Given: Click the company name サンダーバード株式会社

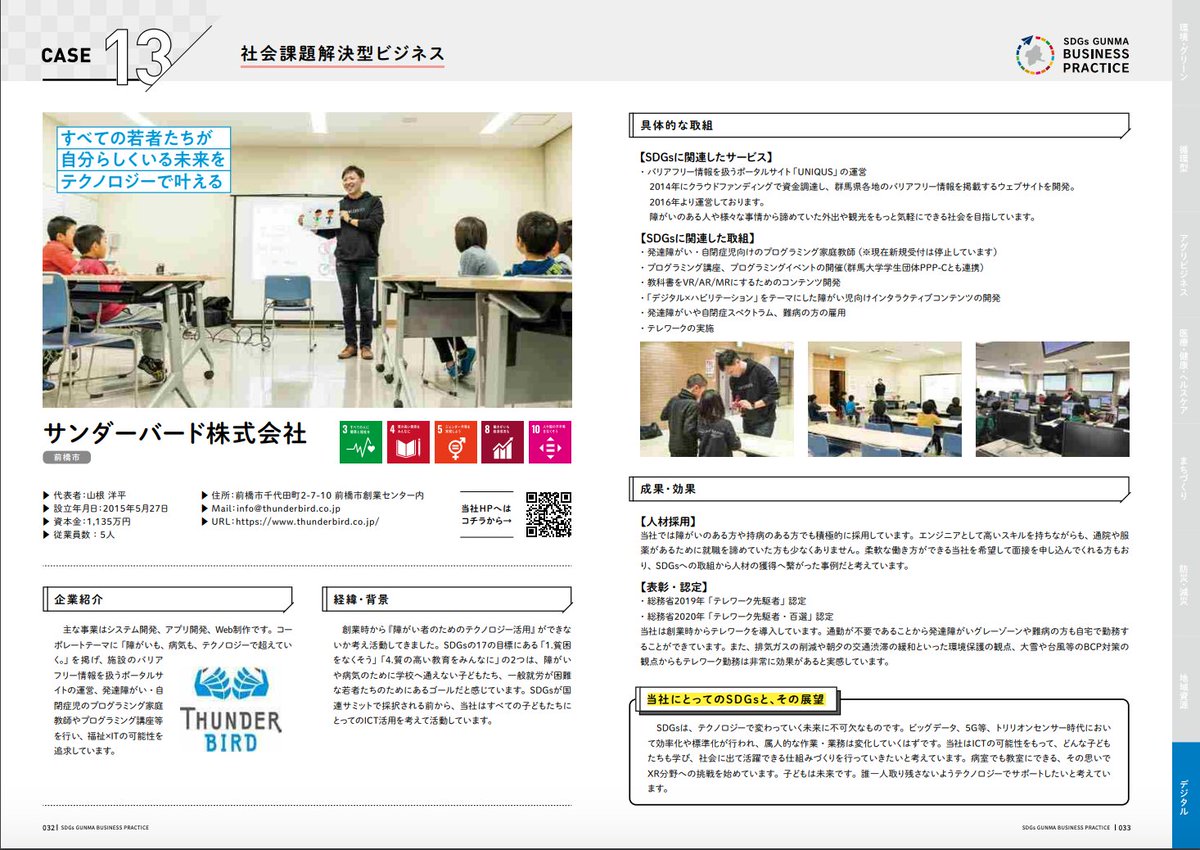Looking at the screenshot, I should [x=174, y=433].
